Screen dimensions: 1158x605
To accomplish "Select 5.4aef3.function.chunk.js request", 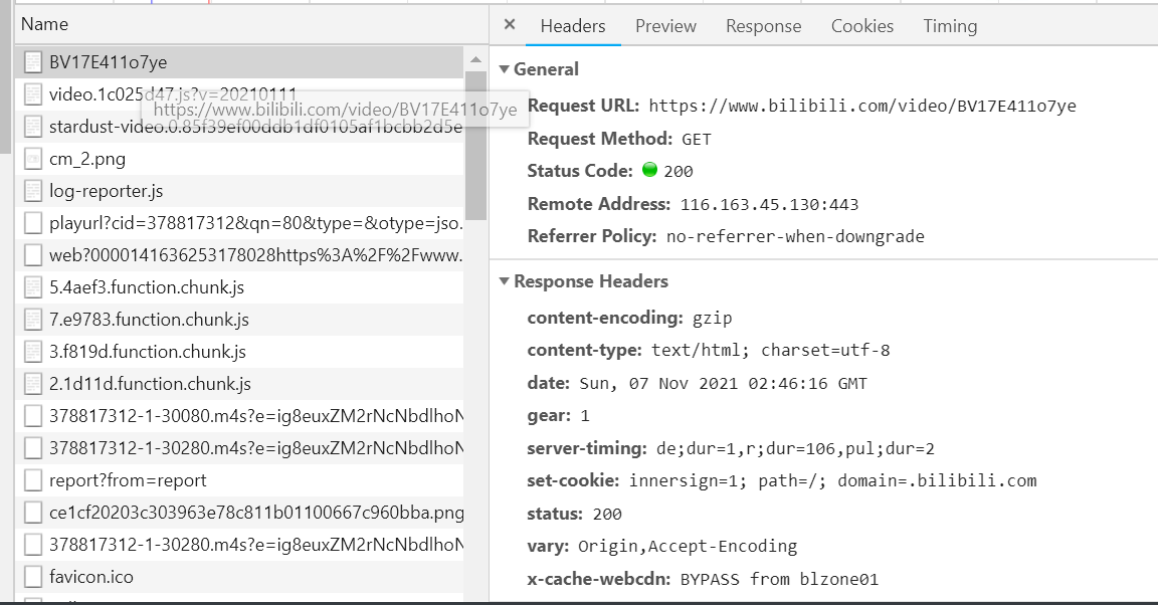I will 239,287.
